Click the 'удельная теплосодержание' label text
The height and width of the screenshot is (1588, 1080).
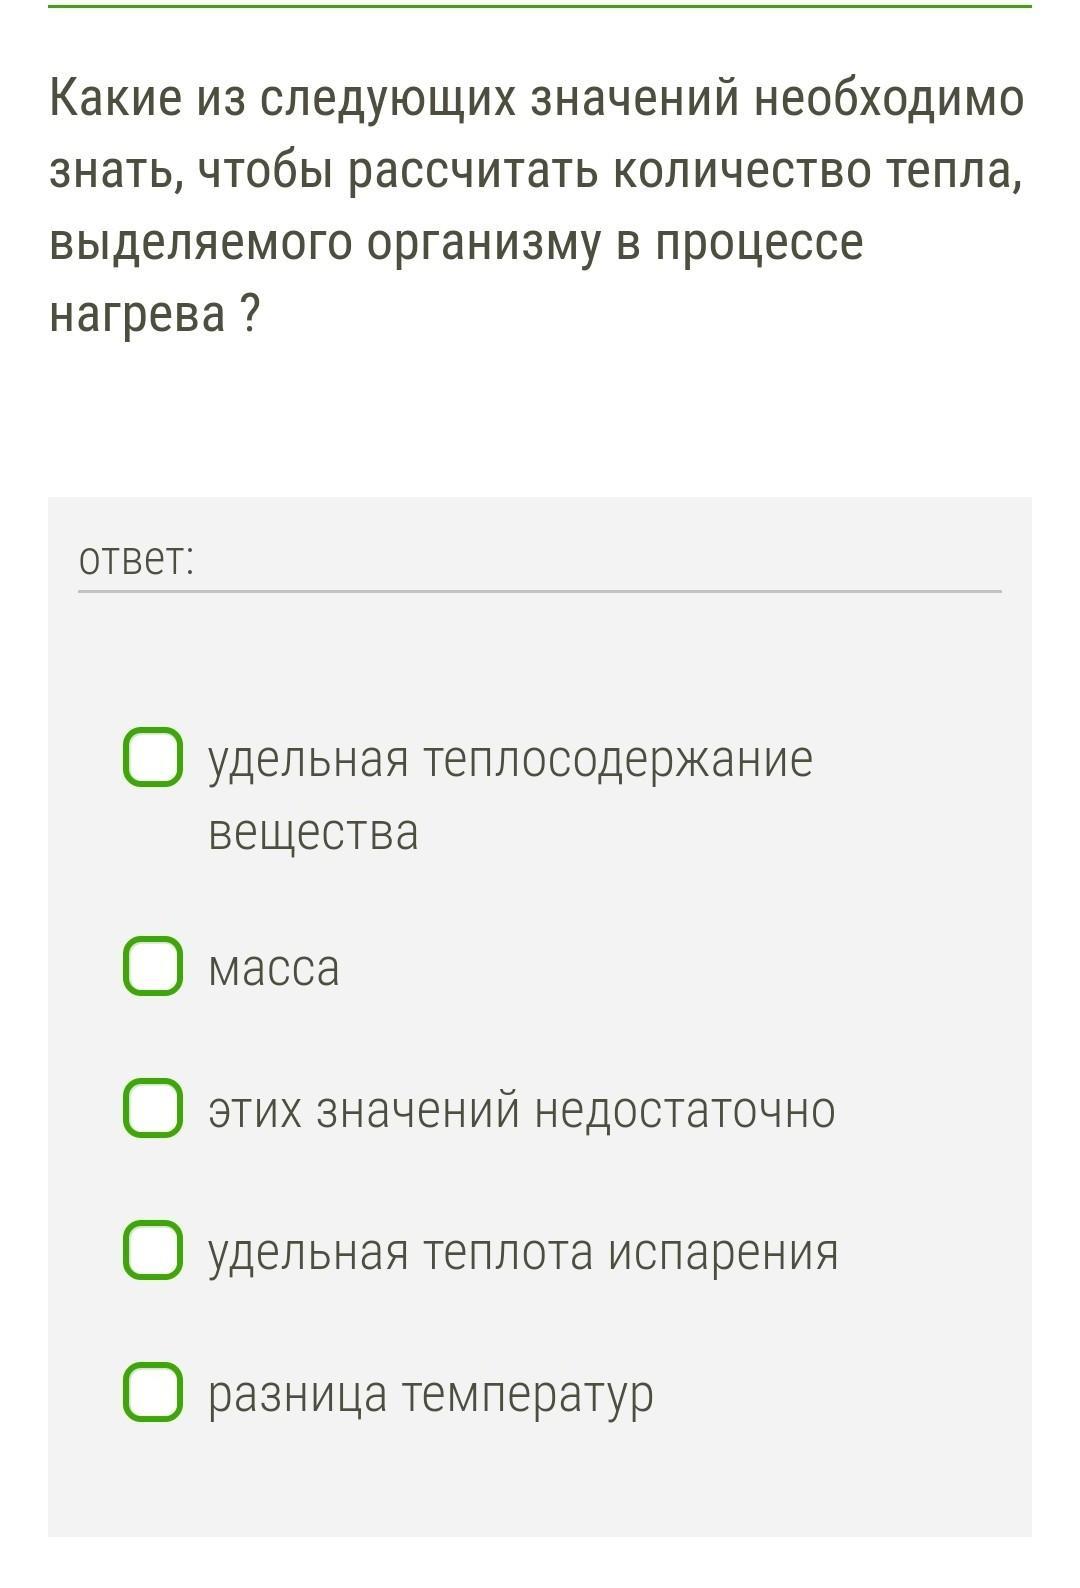pyautogui.click(x=510, y=759)
